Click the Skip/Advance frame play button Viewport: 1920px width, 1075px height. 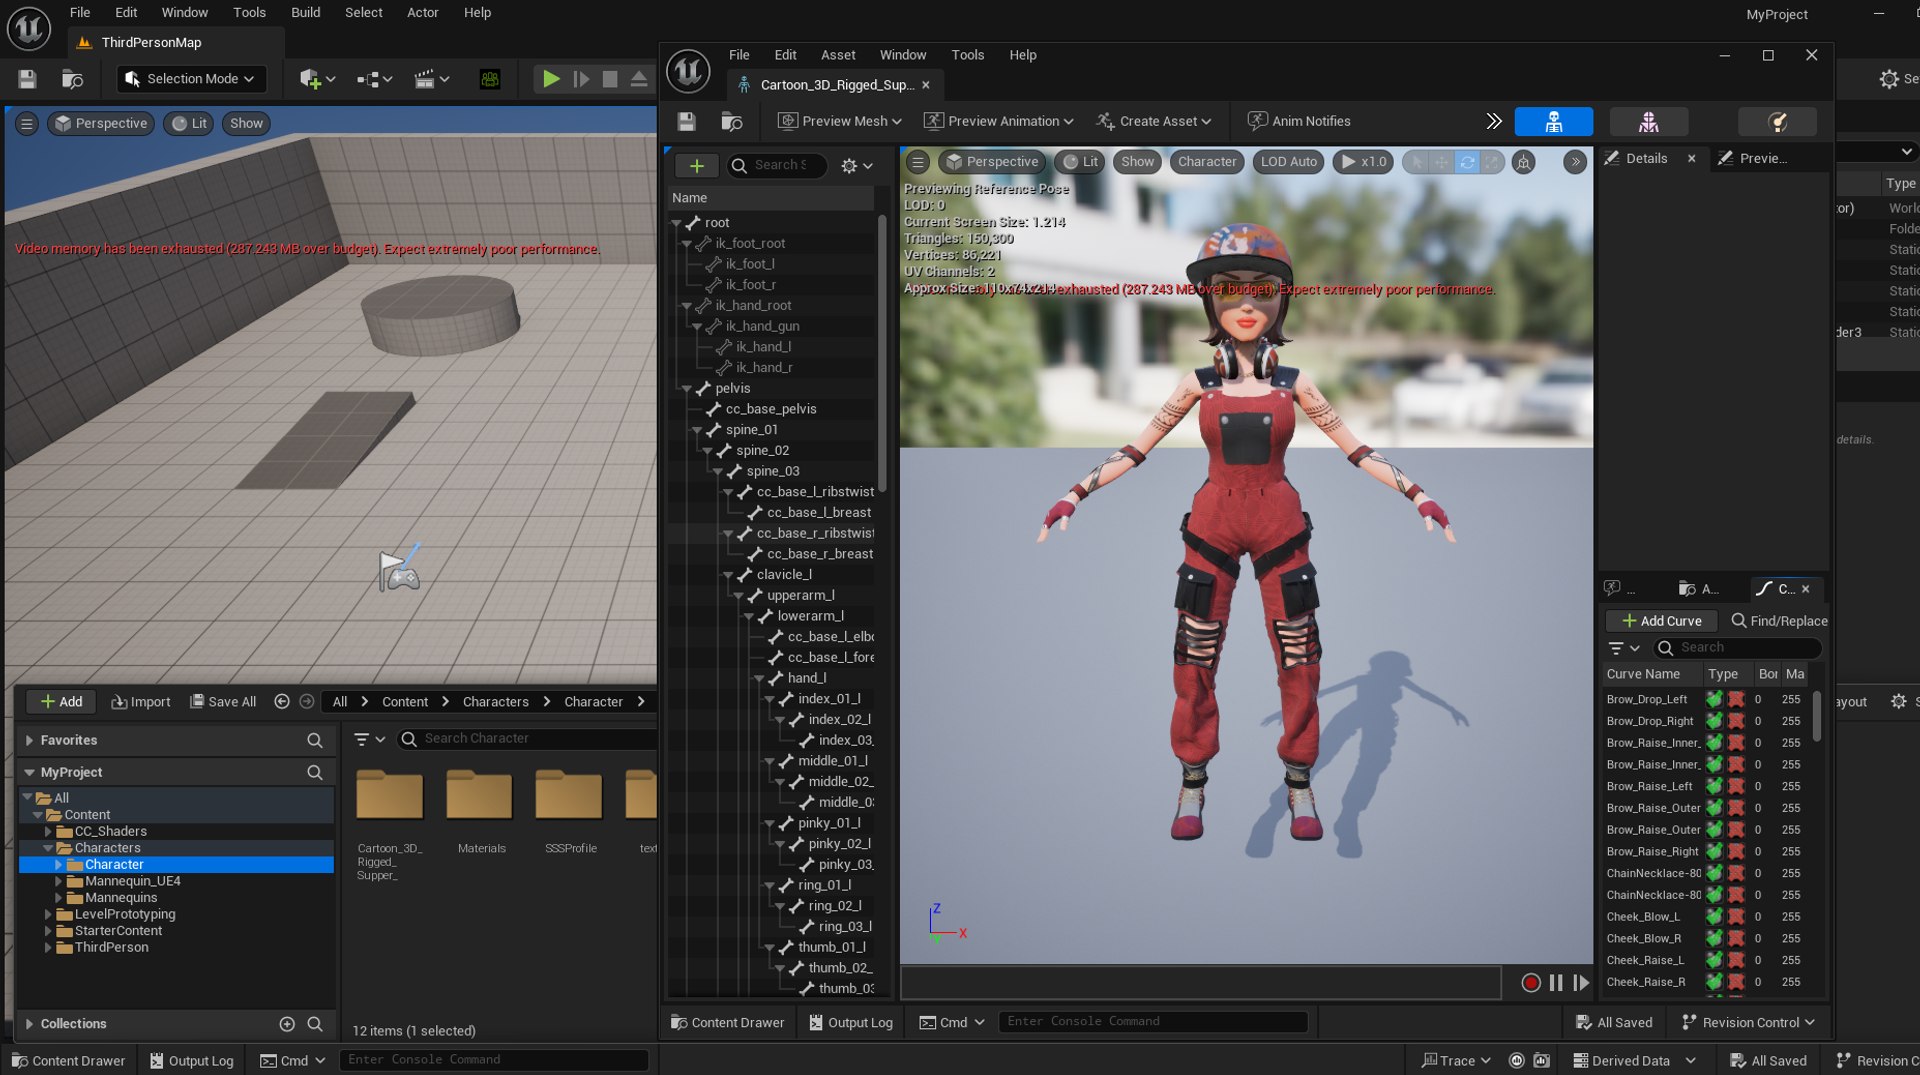(580, 79)
